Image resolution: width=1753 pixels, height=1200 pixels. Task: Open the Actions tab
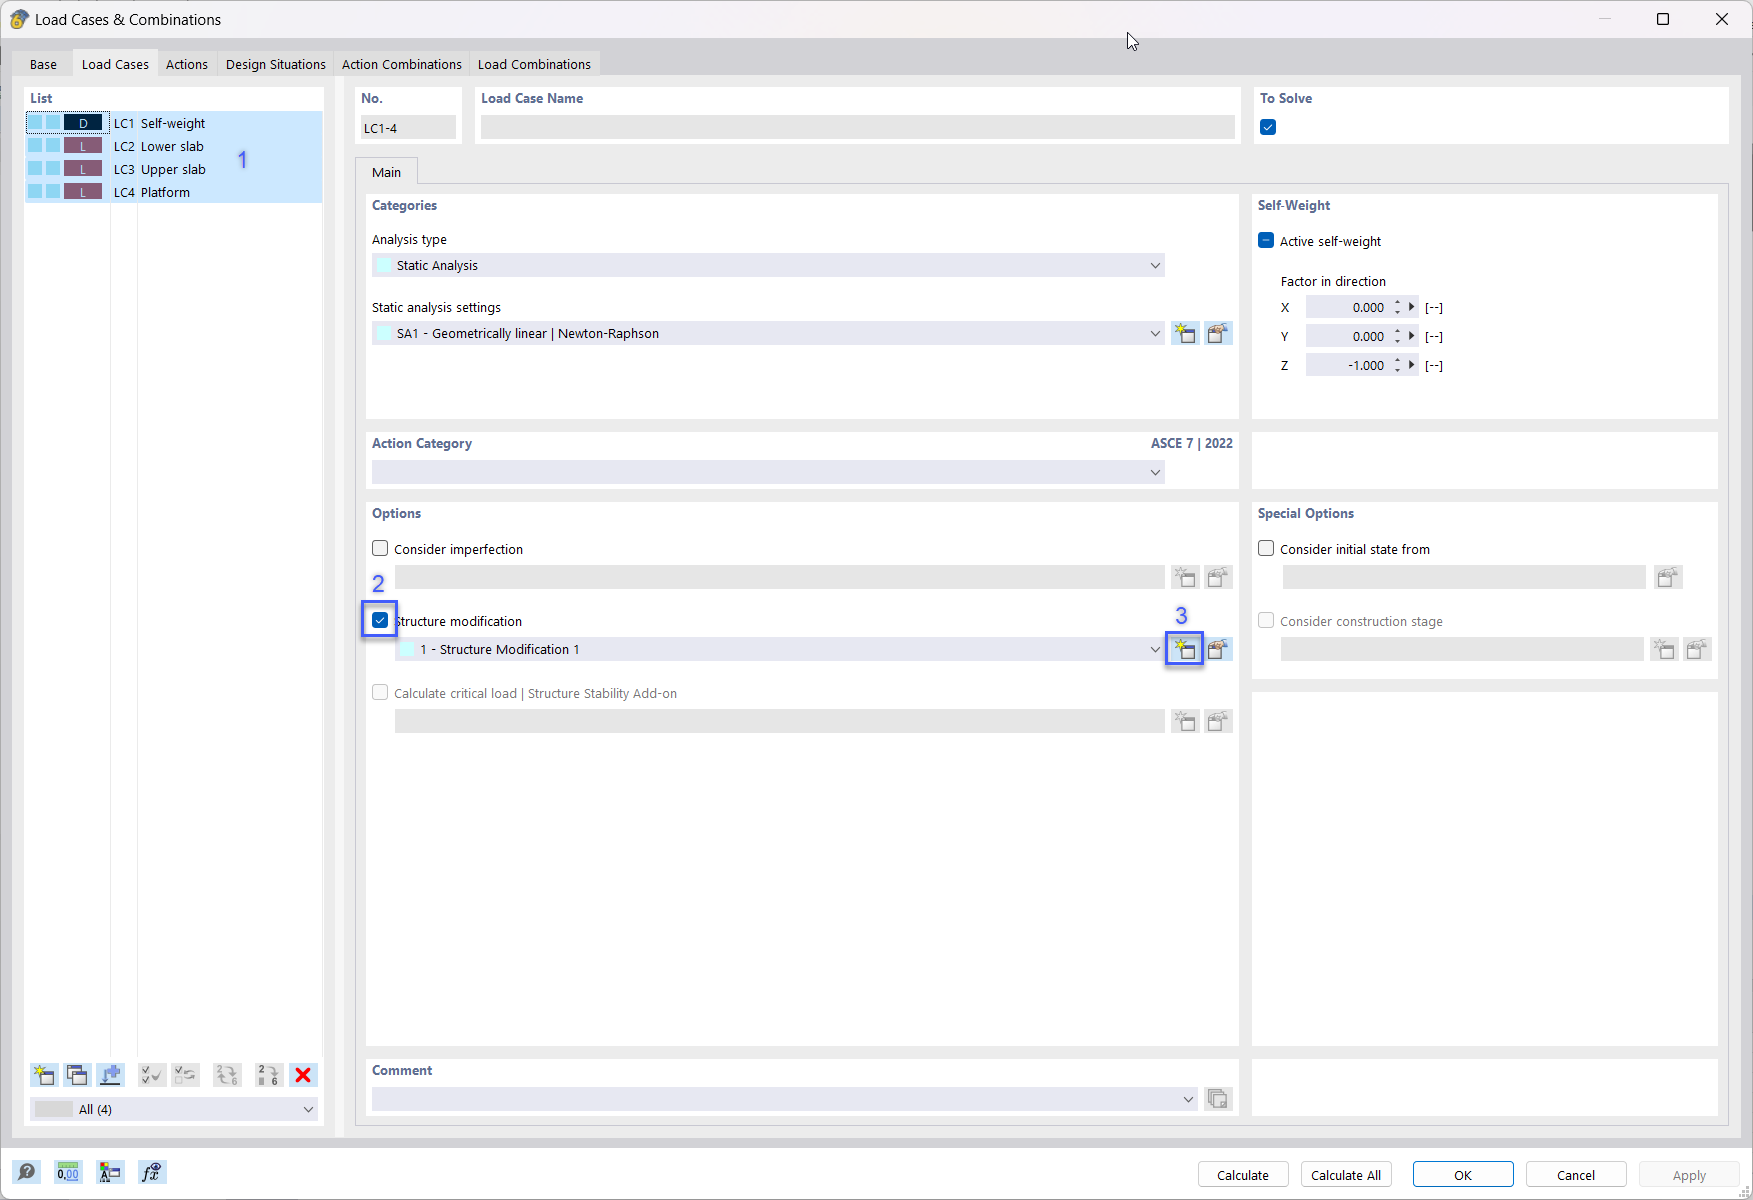point(186,64)
